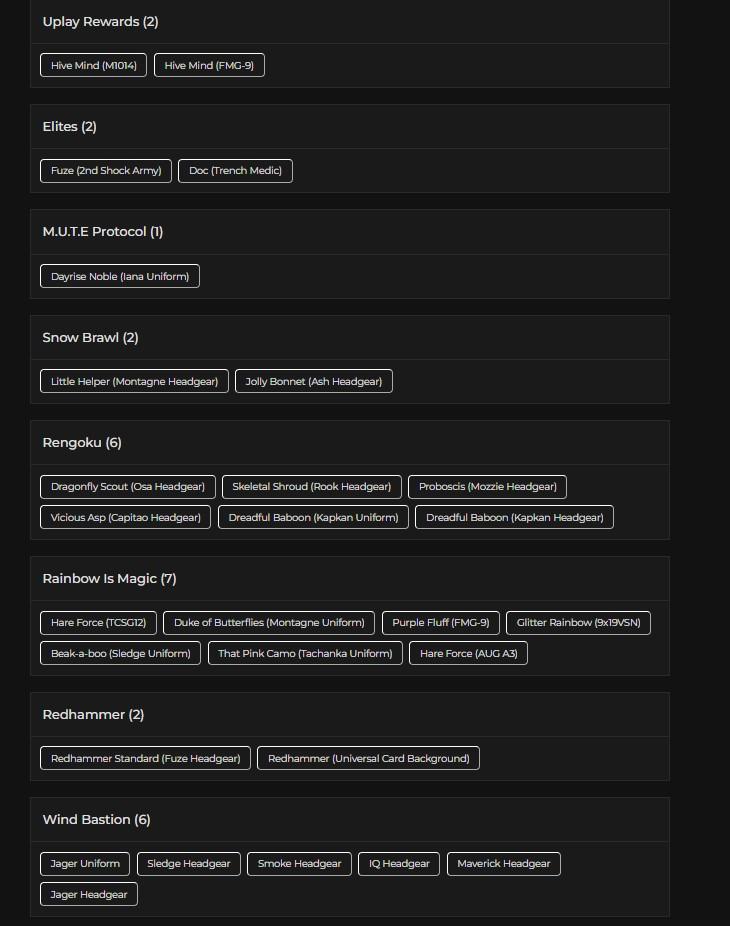The width and height of the screenshot is (730, 926).
Task: Click Jolly Bonnet (Ash Headgear) tag
Action: [314, 381]
